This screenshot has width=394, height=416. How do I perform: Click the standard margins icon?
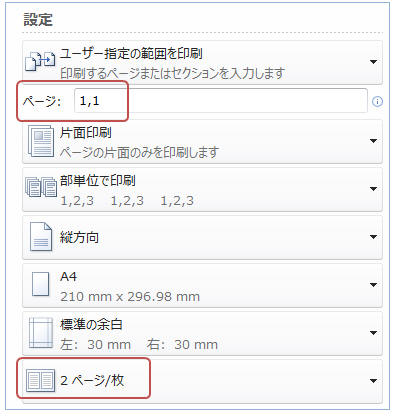(41, 332)
